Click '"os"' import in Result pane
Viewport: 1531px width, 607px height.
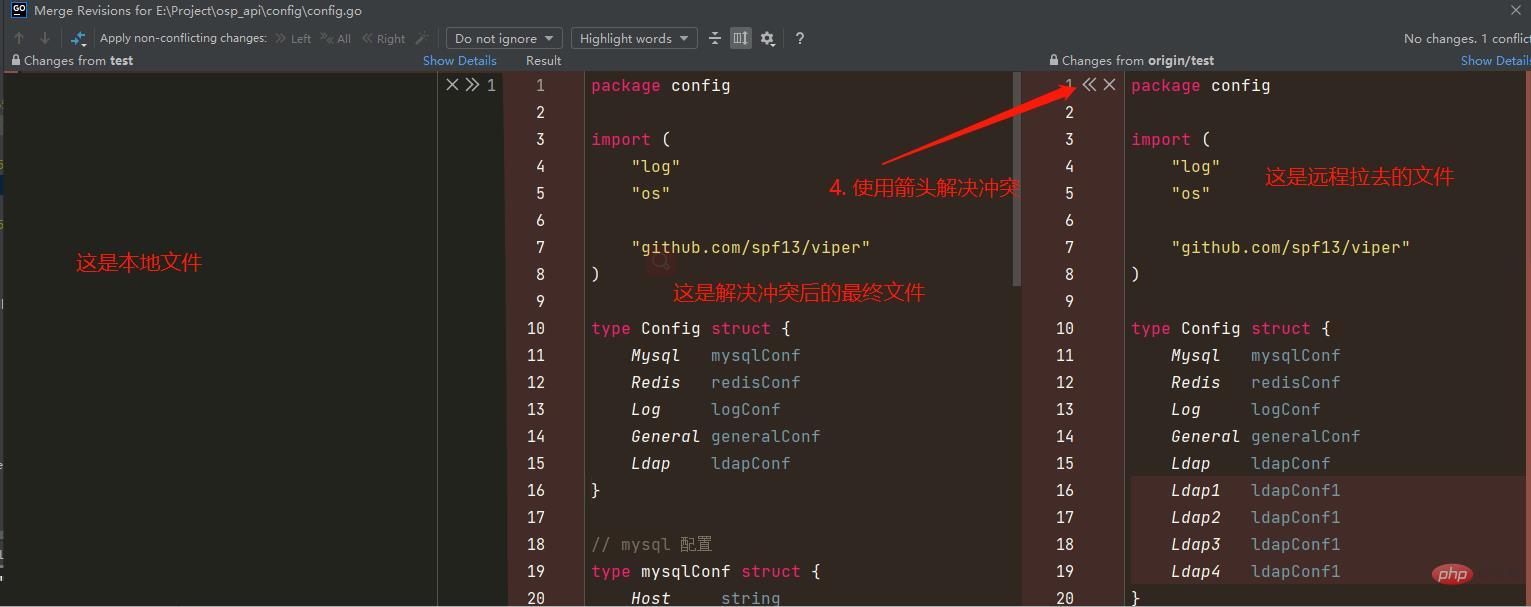click(650, 193)
